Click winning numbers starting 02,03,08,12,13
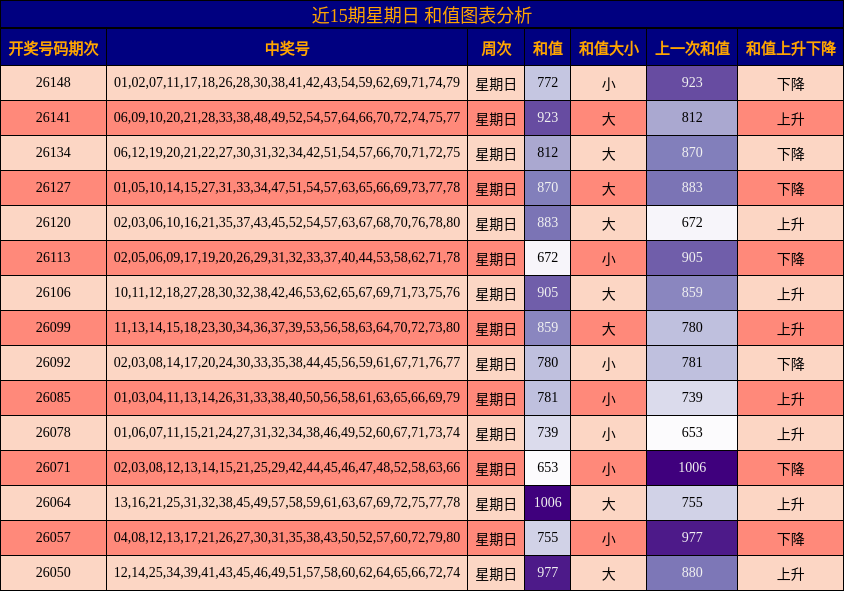This screenshot has height=591, width=844. tap(287, 468)
